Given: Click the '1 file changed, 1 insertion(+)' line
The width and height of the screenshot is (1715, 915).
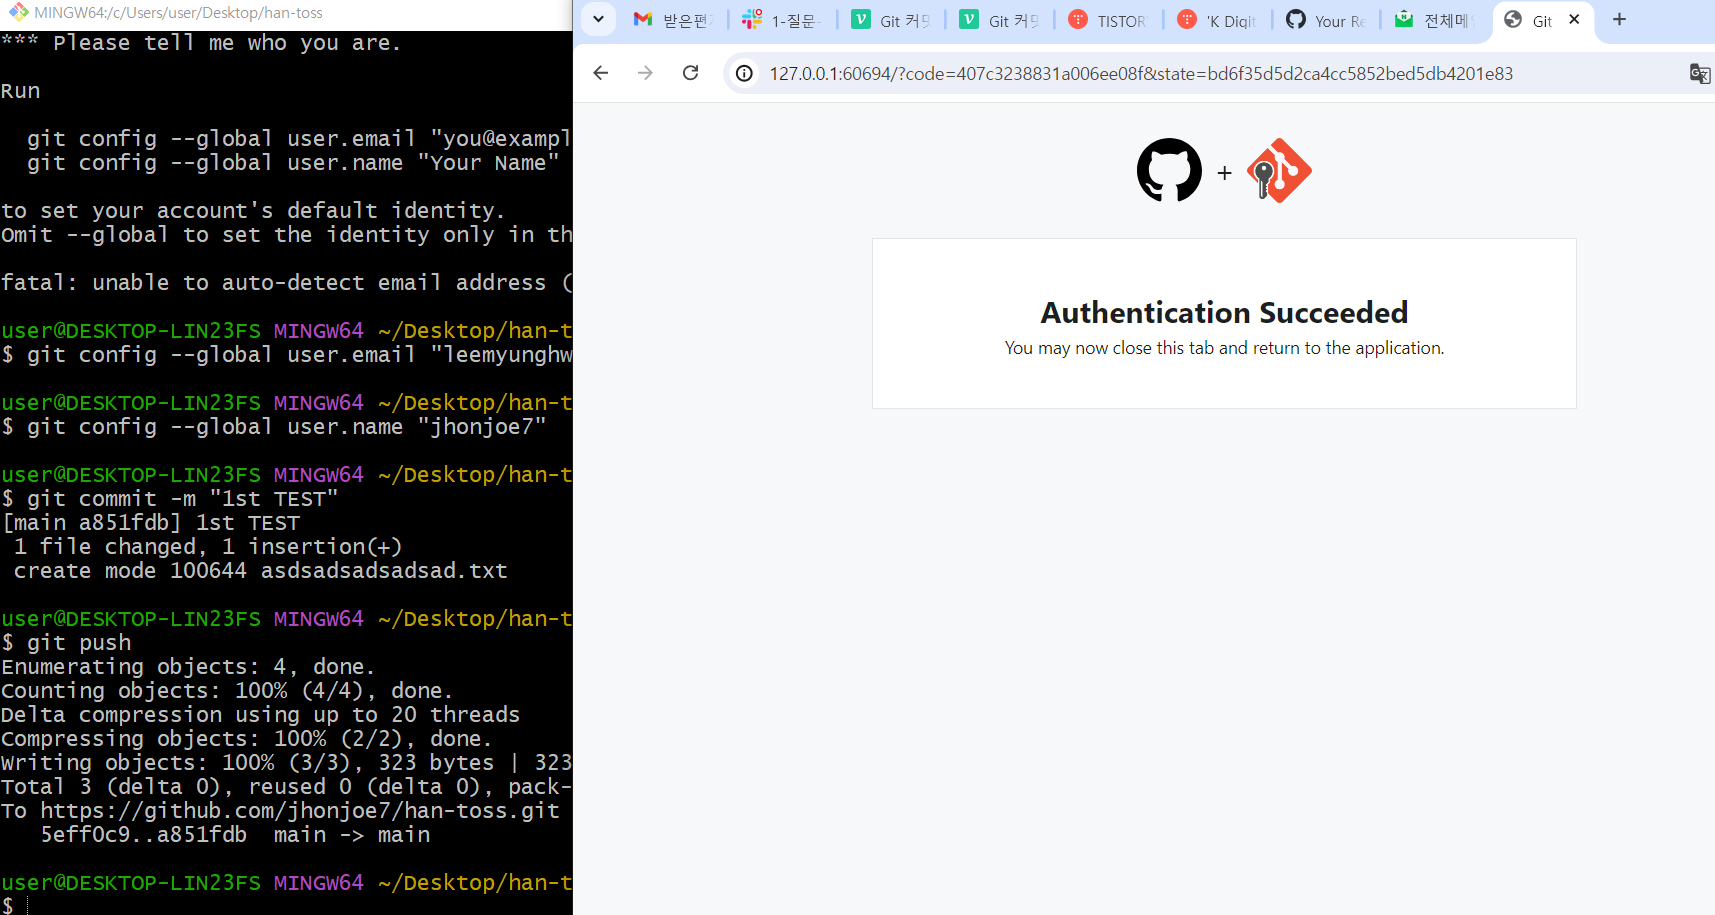Looking at the screenshot, I should (x=208, y=546).
